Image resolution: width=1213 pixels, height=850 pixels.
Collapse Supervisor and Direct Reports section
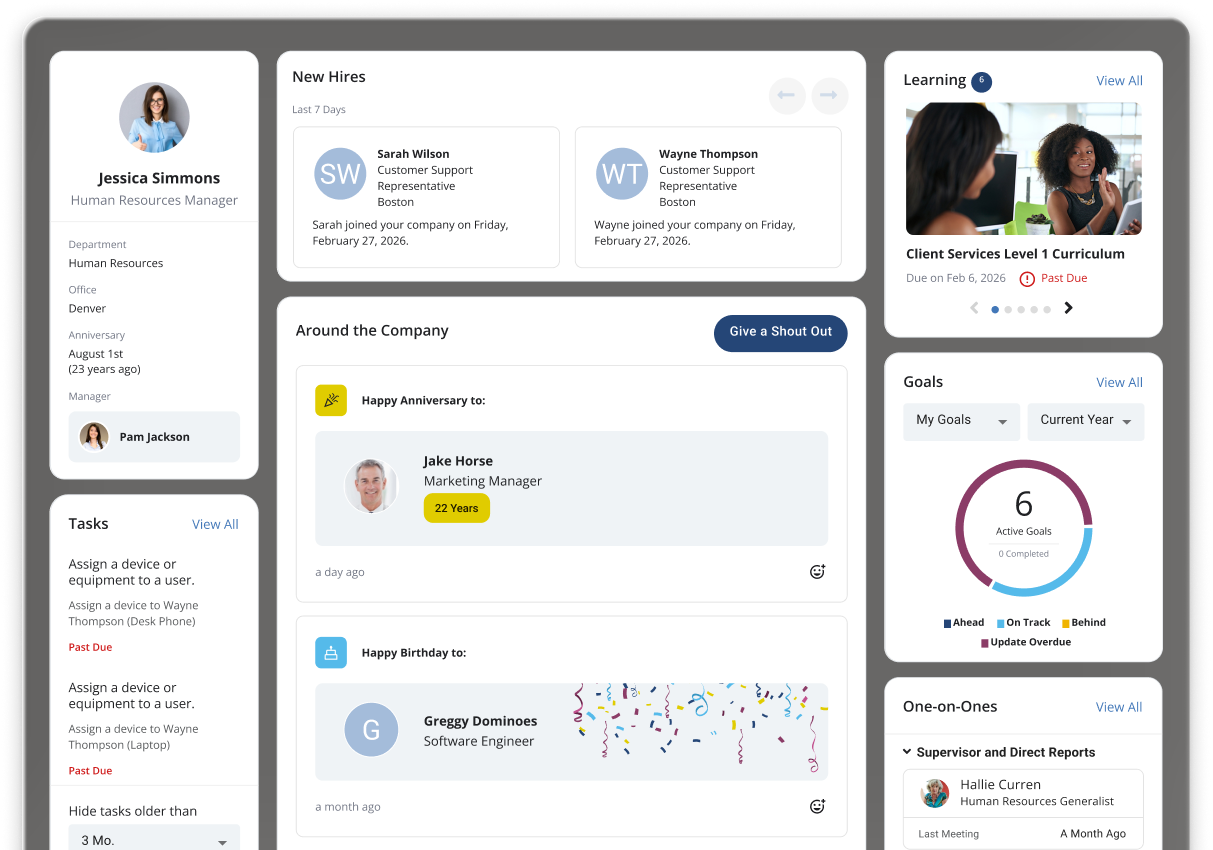[907, 752]
